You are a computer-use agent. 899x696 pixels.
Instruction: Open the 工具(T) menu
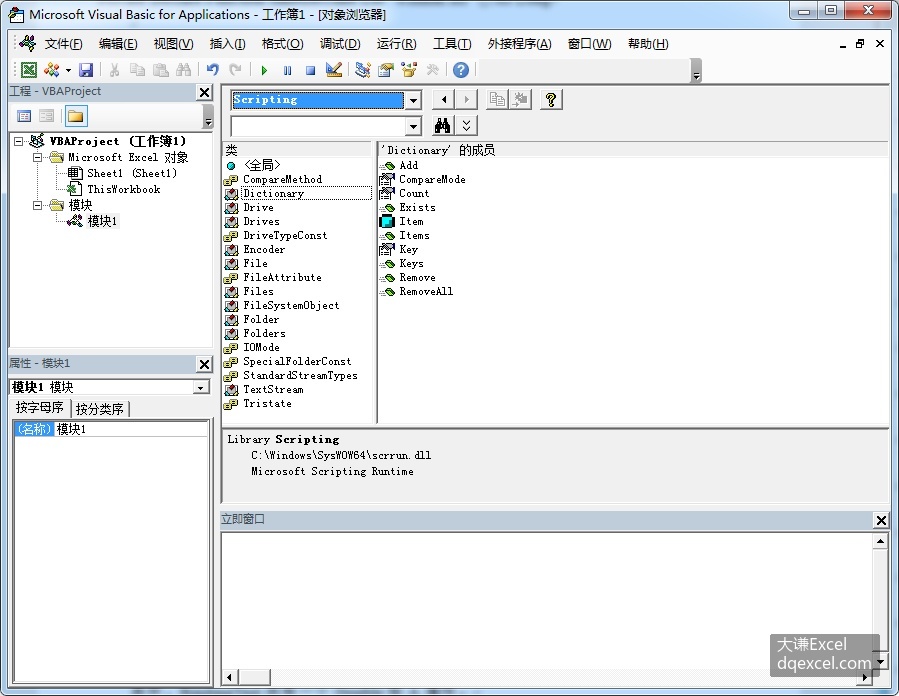[x=452, y=44]
